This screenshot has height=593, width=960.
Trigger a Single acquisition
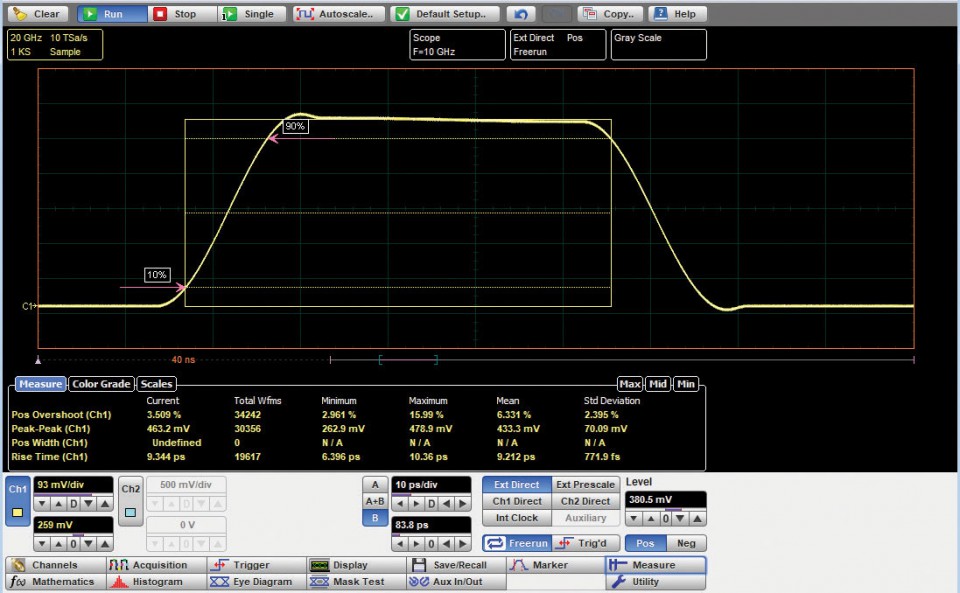pos(248,14)
